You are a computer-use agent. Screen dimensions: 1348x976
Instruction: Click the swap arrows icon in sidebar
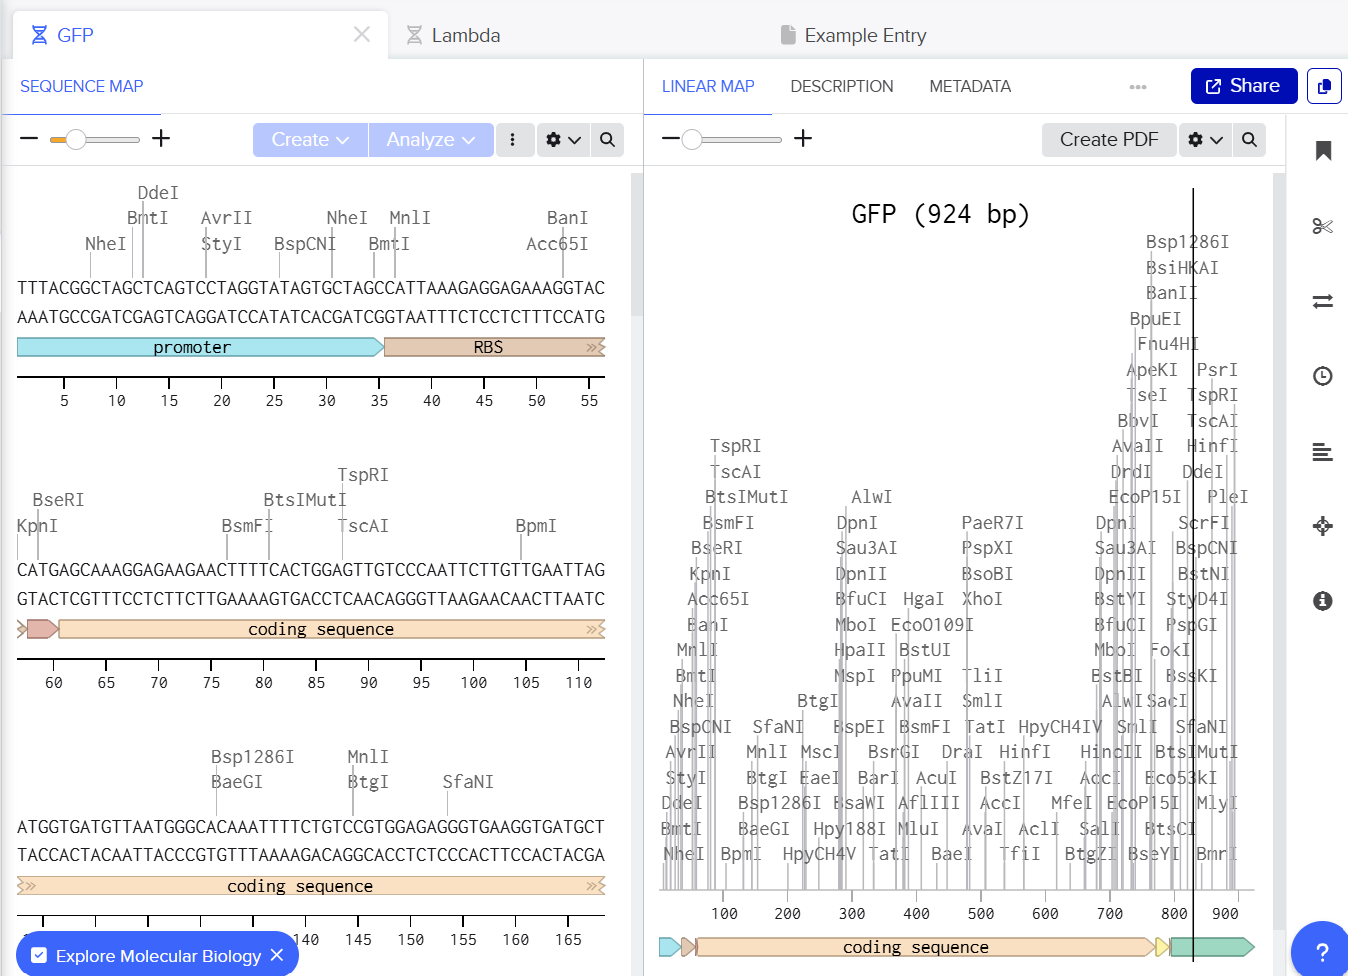[1323, 301]
